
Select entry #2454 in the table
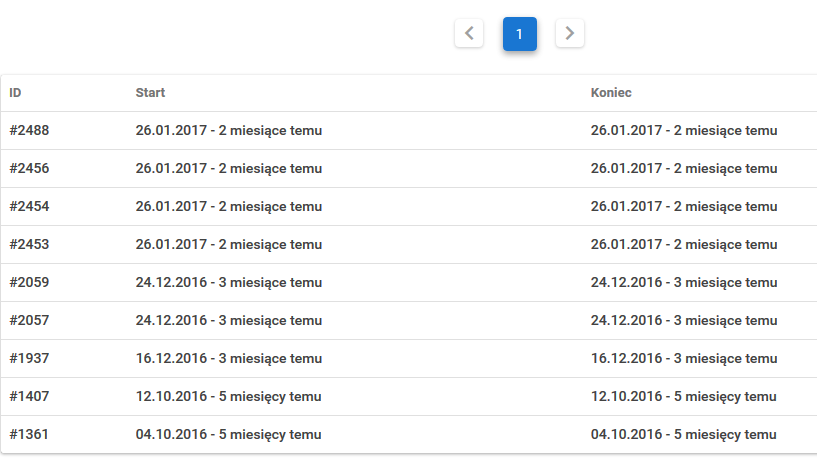click(29, 207)
